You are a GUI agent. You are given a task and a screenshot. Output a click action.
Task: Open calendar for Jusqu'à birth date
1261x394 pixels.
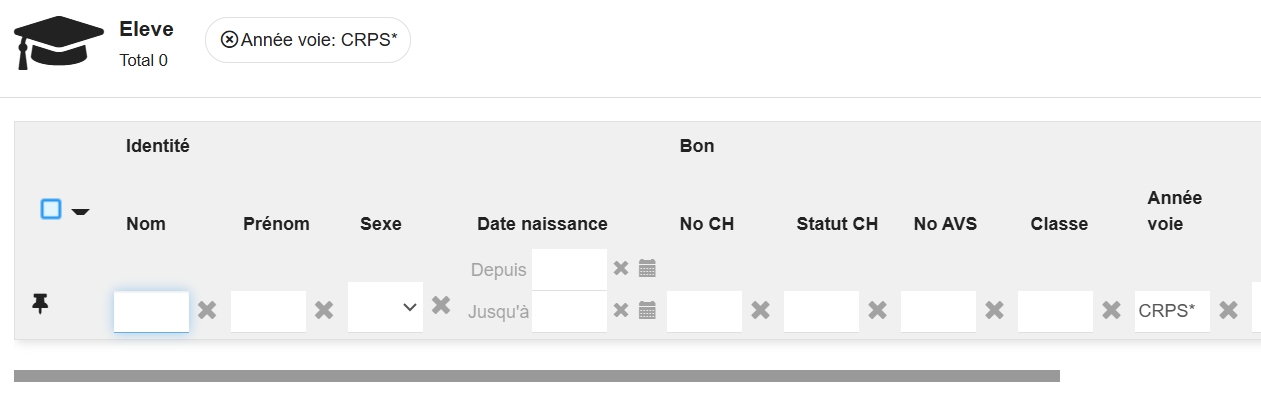647,310
